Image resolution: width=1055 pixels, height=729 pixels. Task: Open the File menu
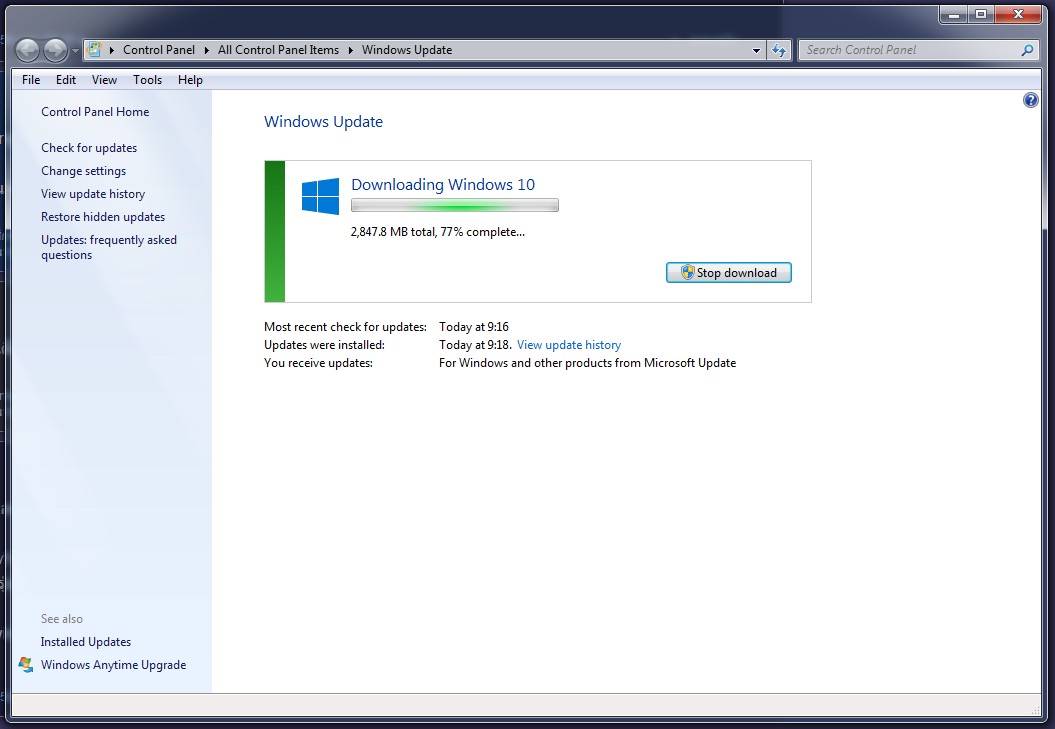click(x=31, y=79)
